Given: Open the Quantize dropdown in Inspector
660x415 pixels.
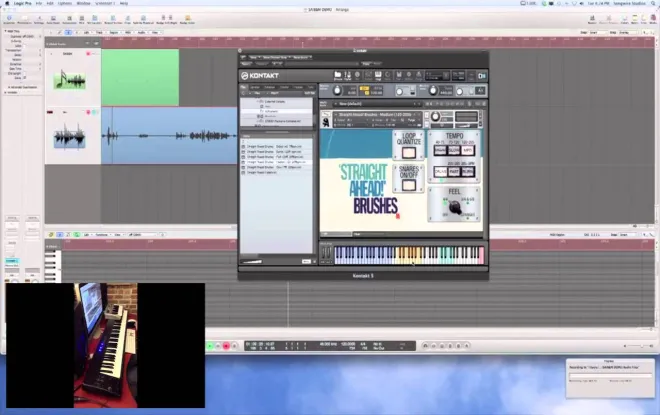Looking at the screenshot, I should [x=25, y=37].
